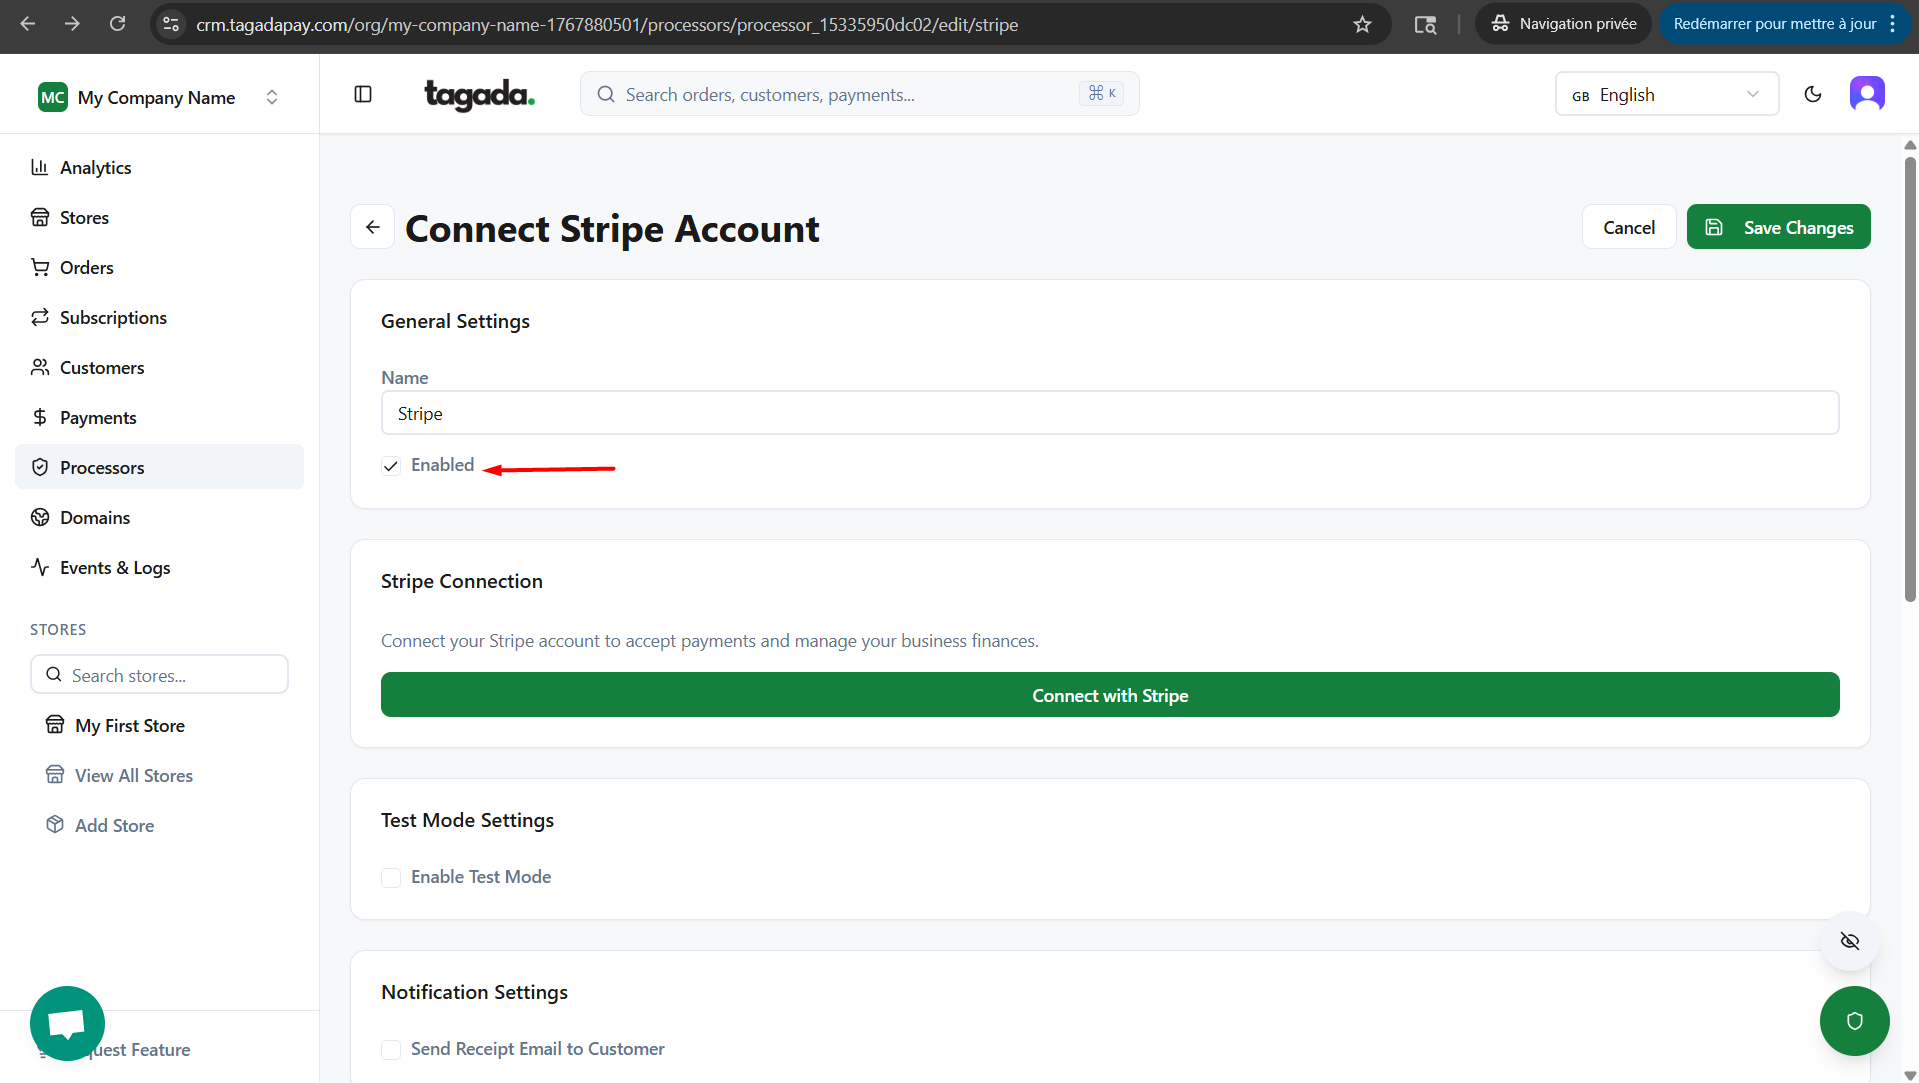Expand the My Company Name organization switcher
The width and height of the screenshot is (1919, 1083).
[159, 97]
